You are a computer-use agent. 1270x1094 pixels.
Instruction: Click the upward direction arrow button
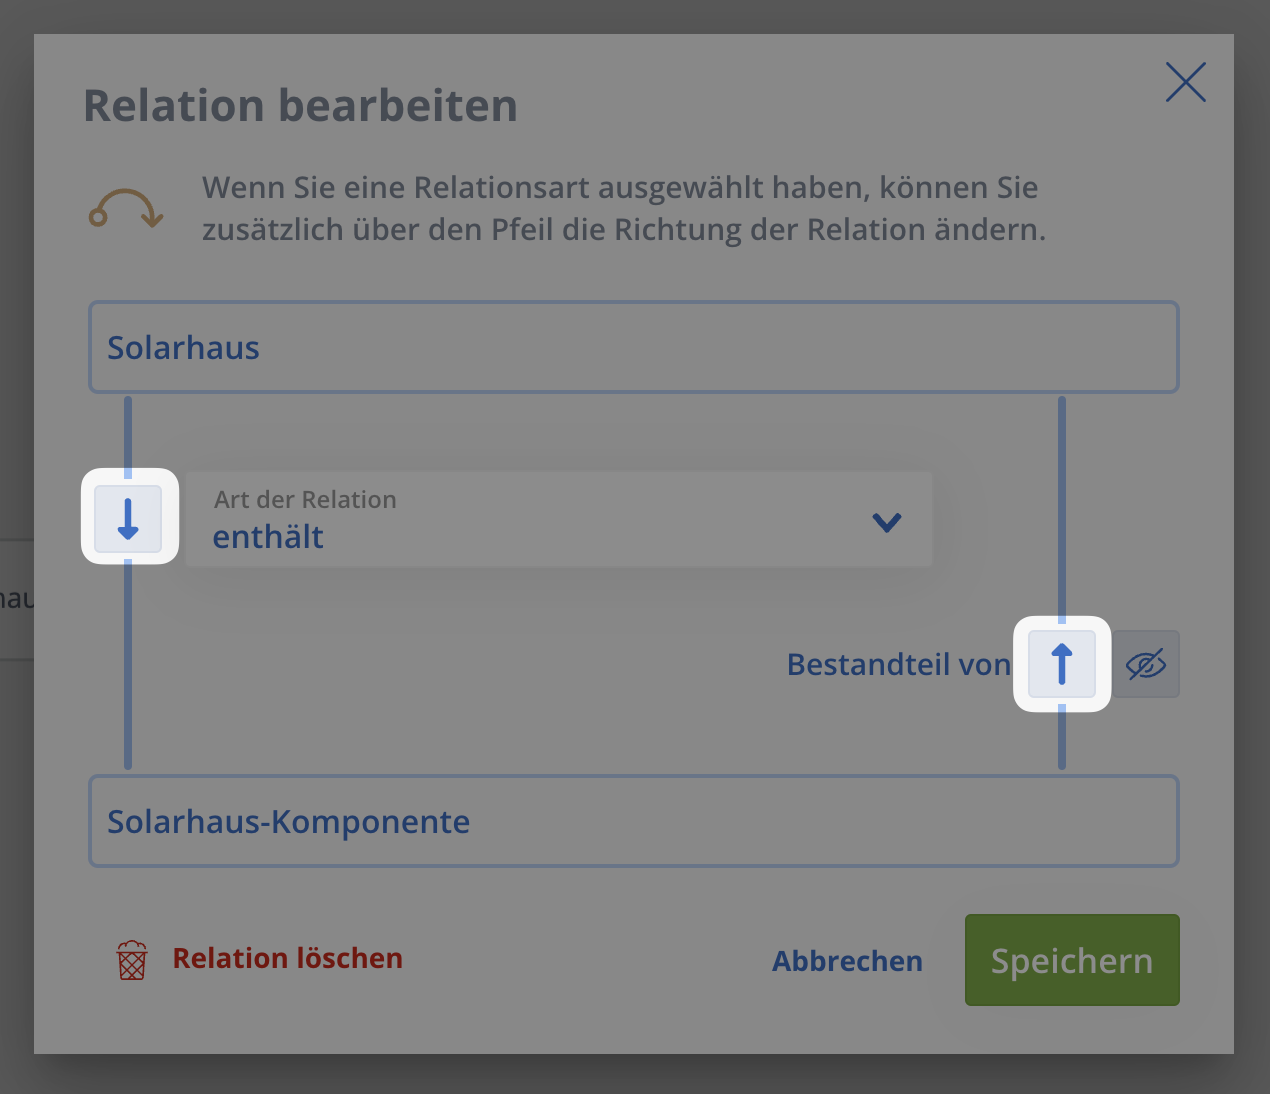coord(1062,664)
